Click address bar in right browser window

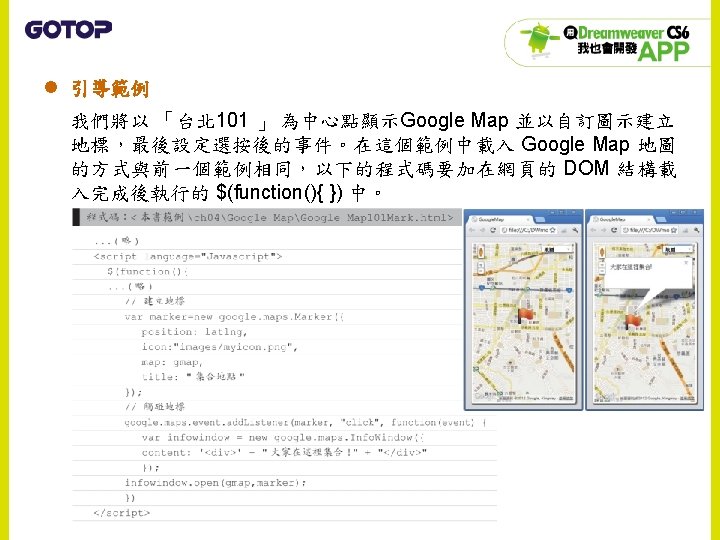tap(649, 230)
